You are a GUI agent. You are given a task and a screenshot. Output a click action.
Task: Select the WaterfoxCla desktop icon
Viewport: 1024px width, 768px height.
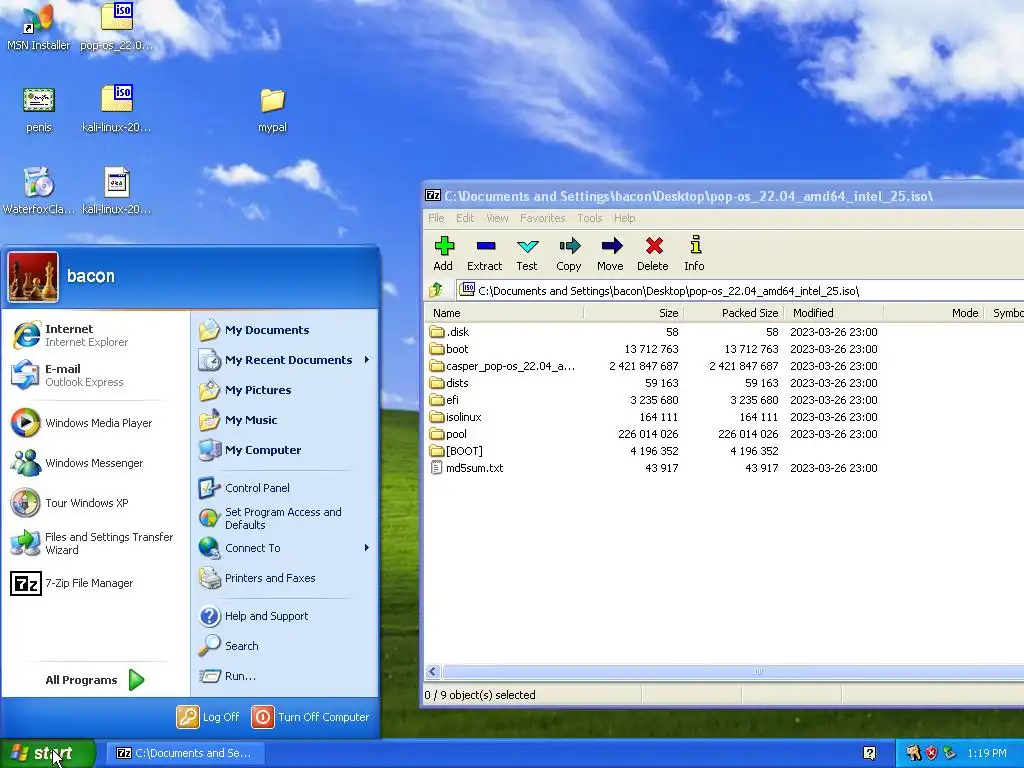(39, 191)
